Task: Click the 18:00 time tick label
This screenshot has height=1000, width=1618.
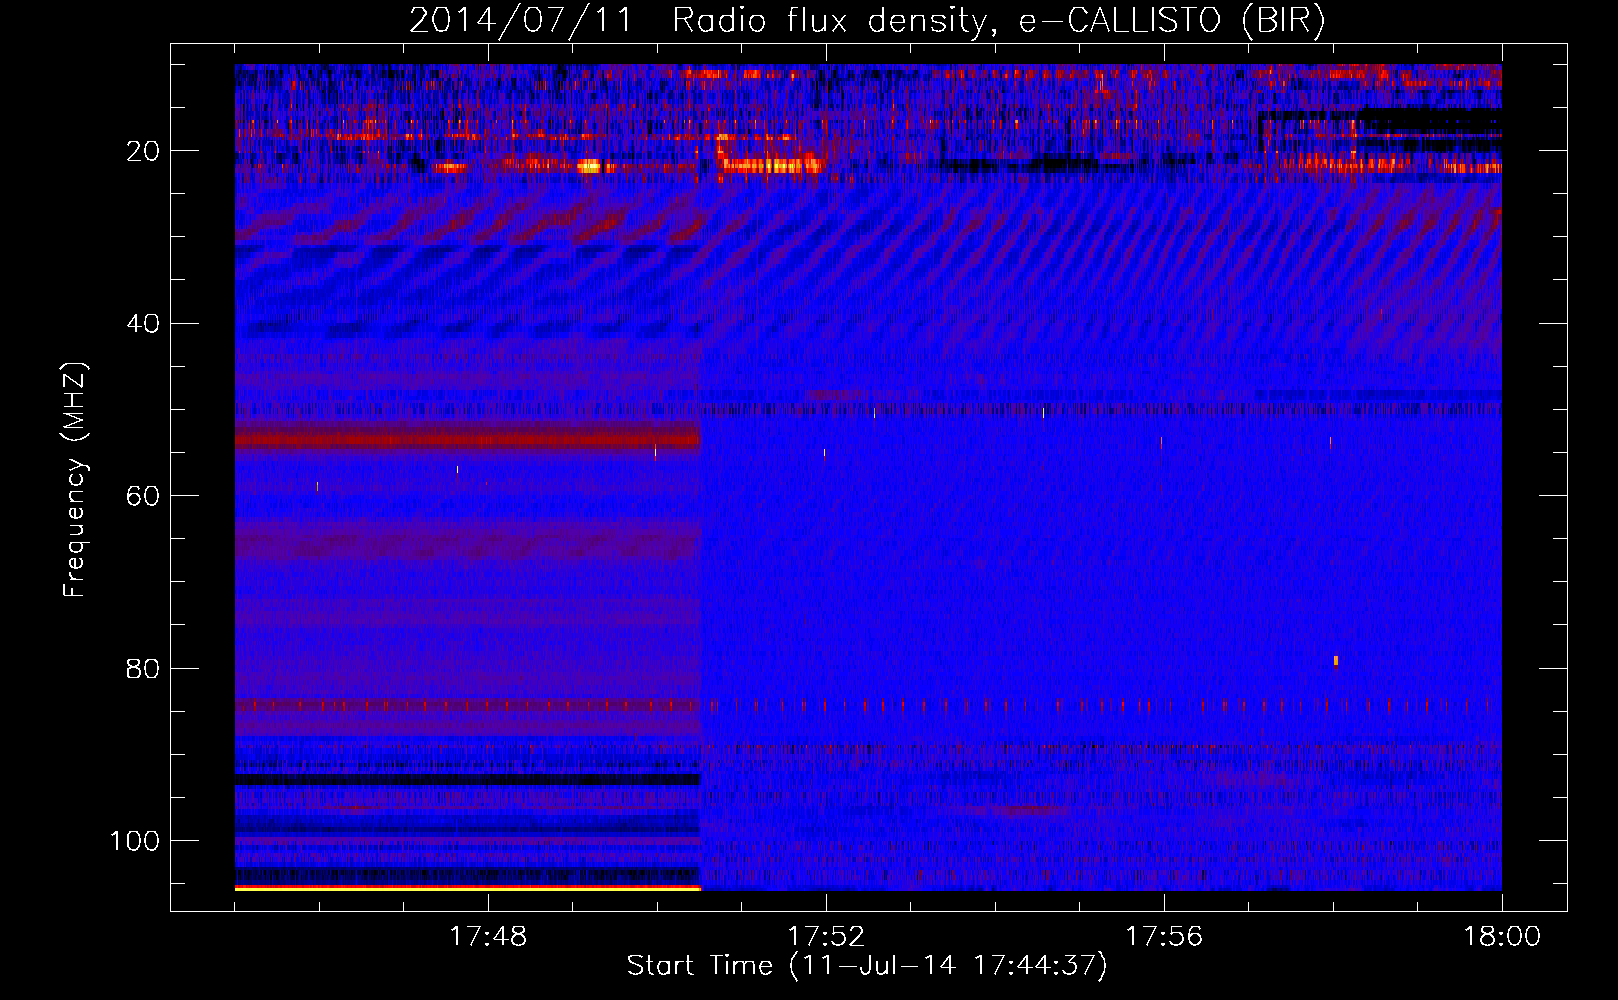Action: (1502, 936)
